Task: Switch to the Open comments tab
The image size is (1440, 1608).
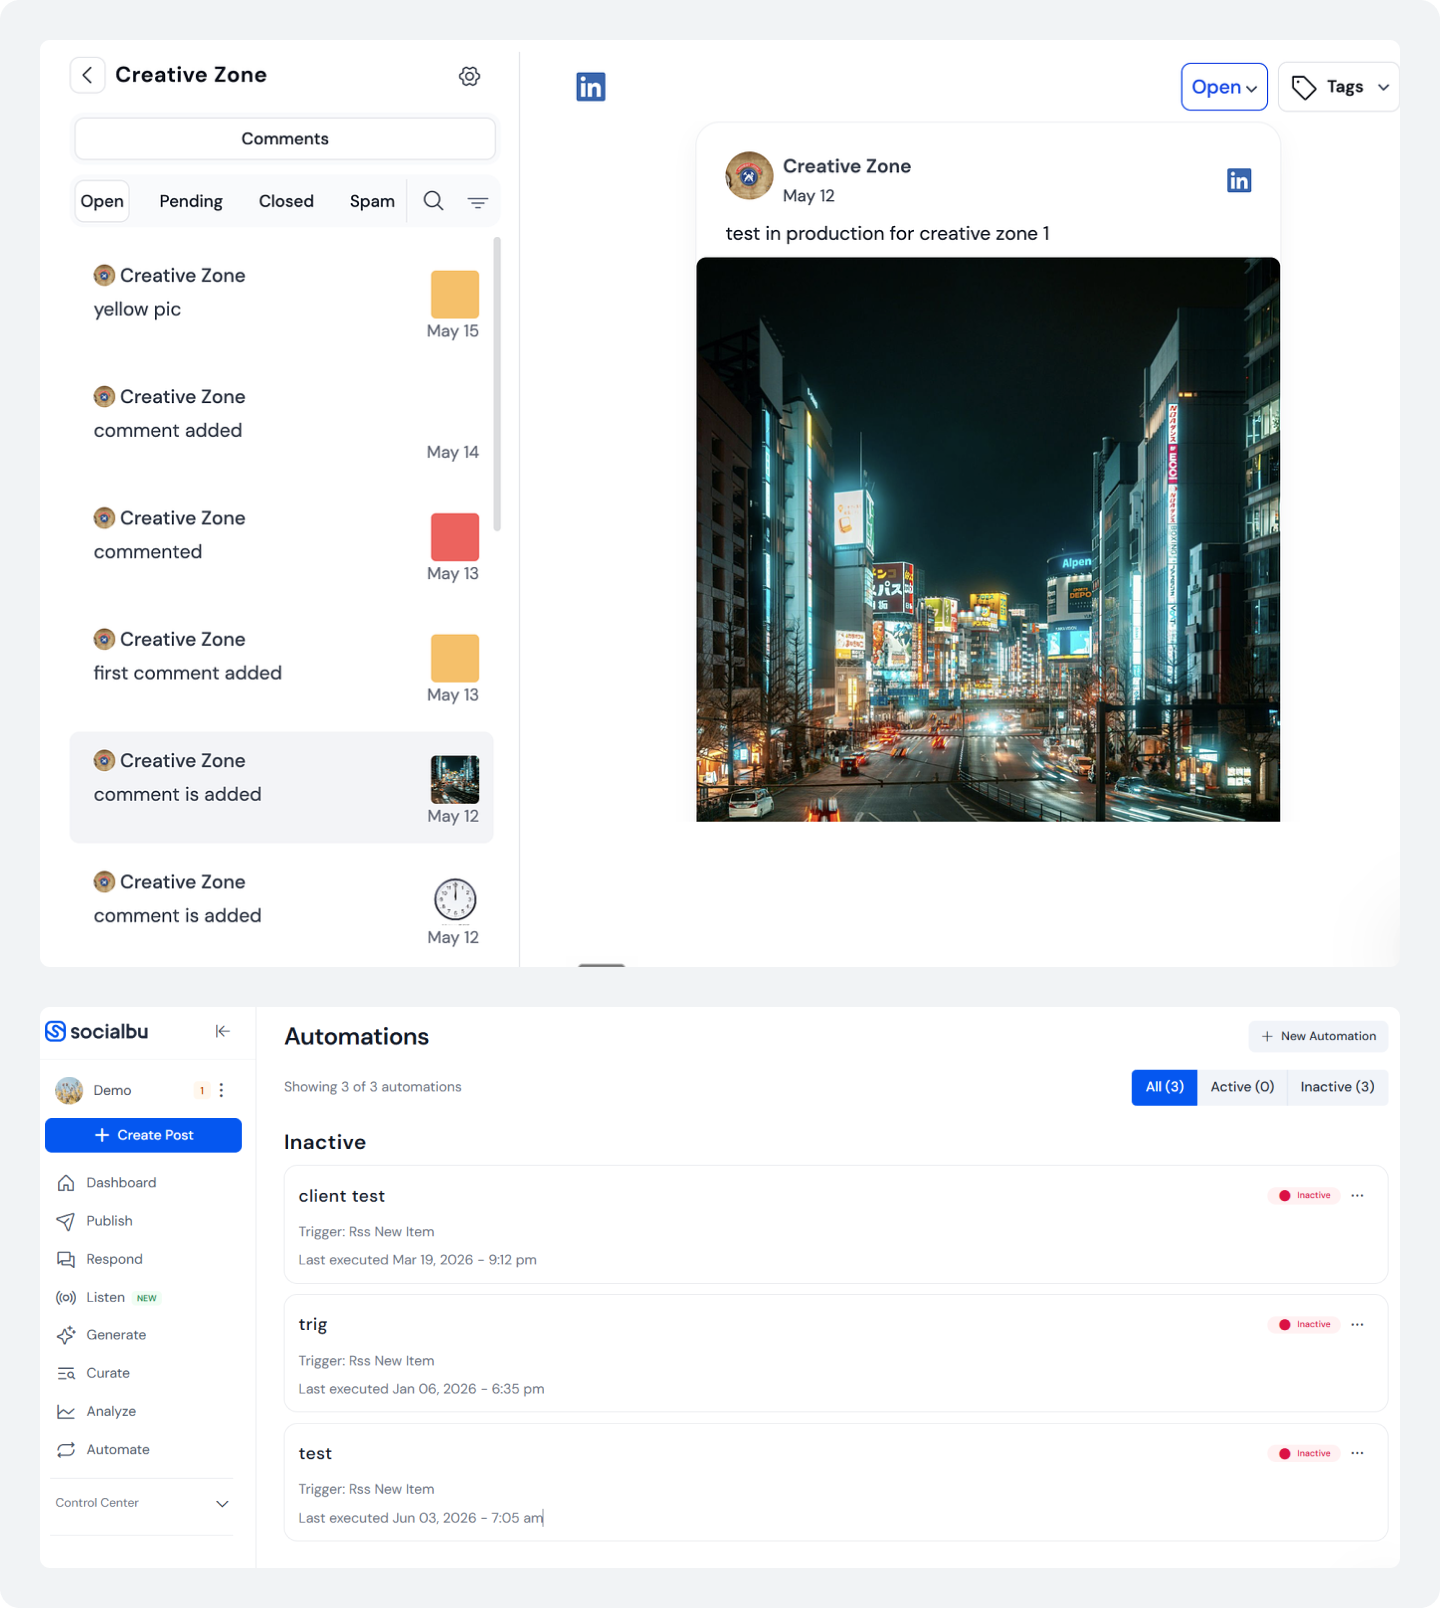Action: tap(102, 201)
